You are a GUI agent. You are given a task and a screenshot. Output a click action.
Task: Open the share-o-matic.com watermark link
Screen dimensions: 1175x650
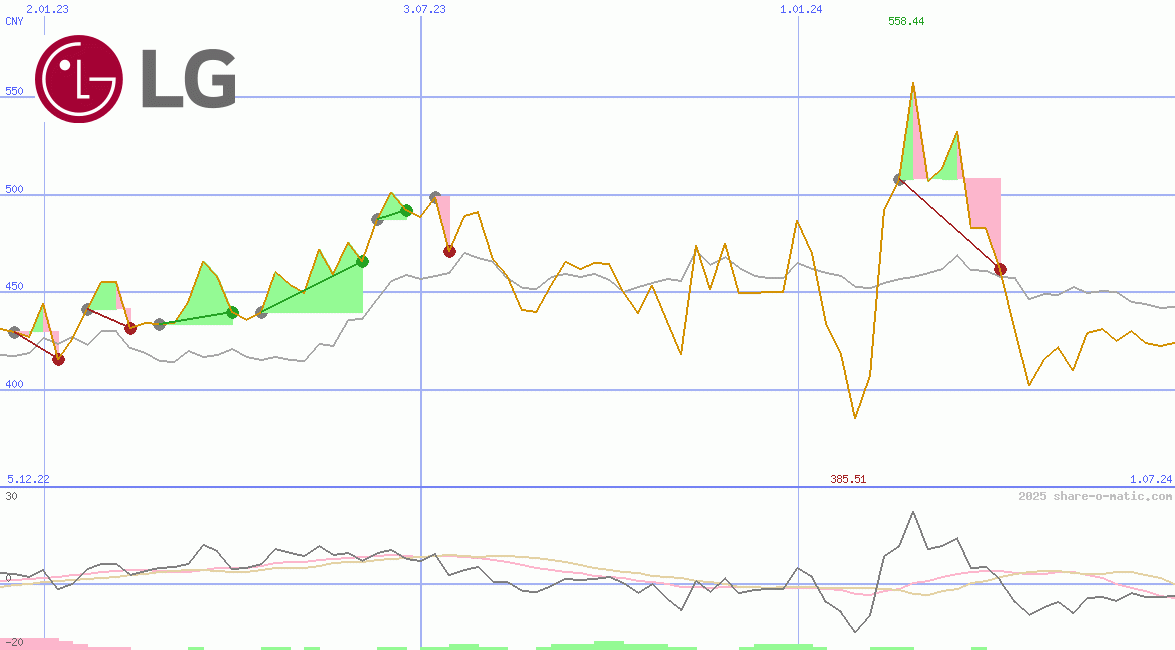click(1095, 496)
